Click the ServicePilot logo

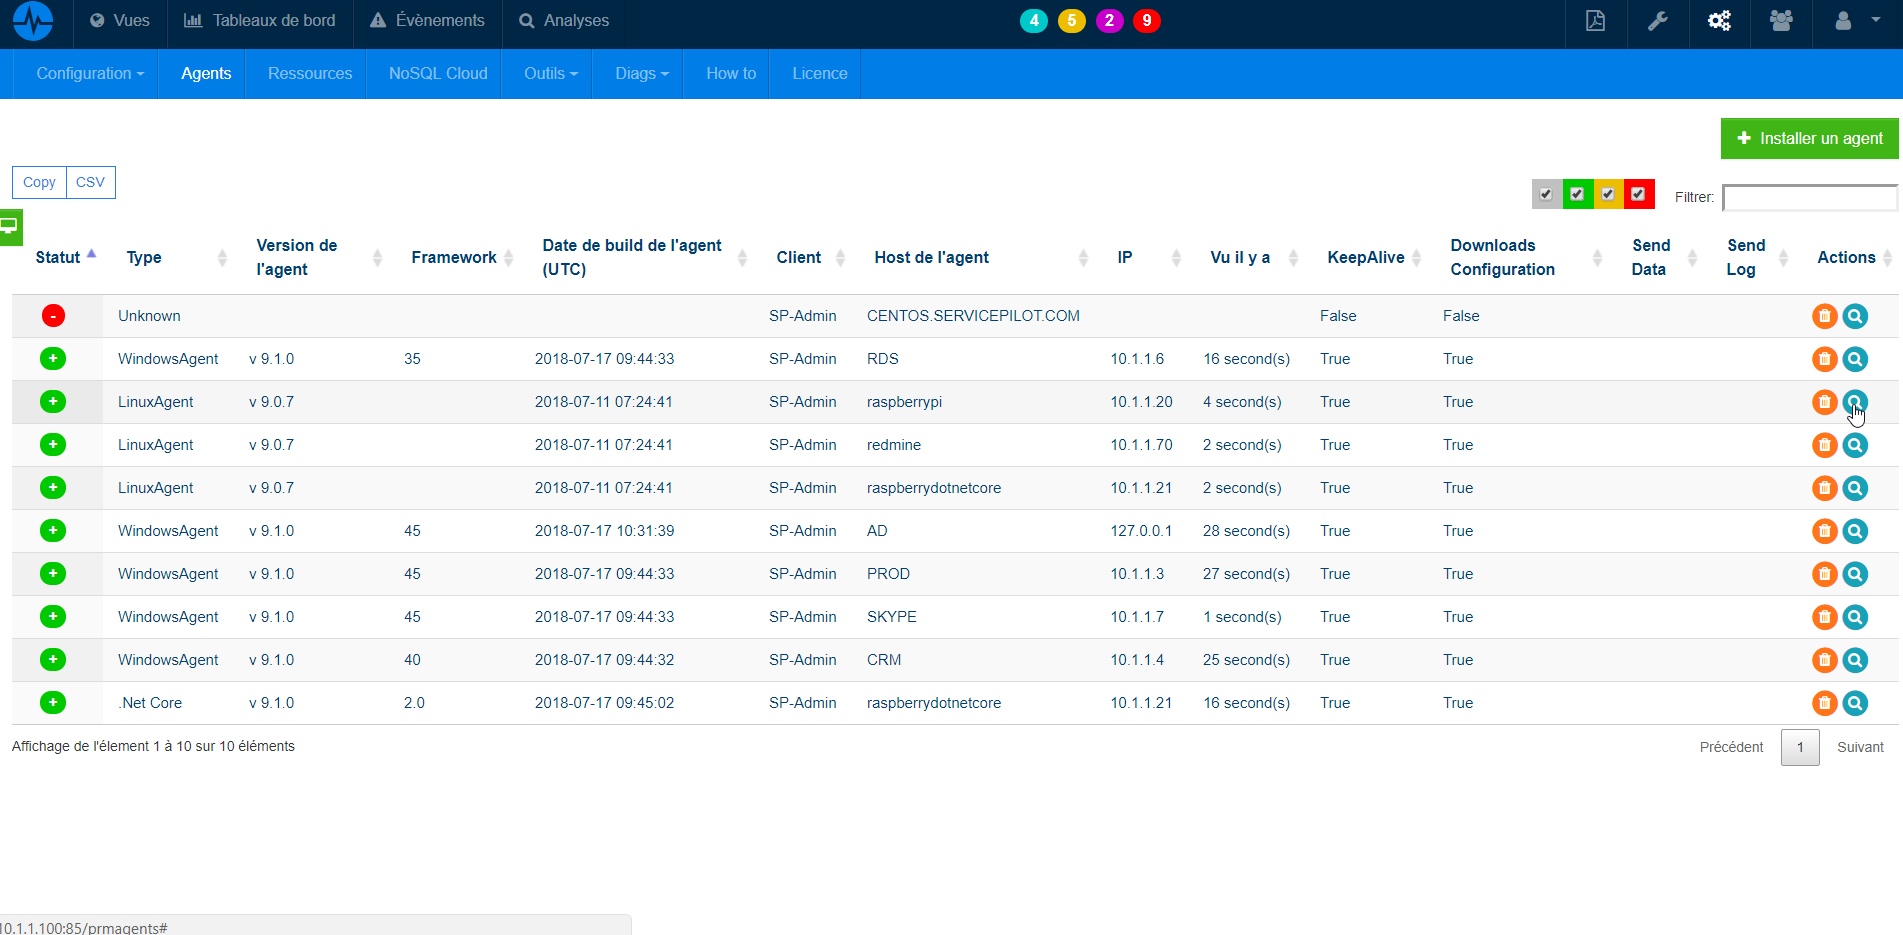[x=33, y=22]
